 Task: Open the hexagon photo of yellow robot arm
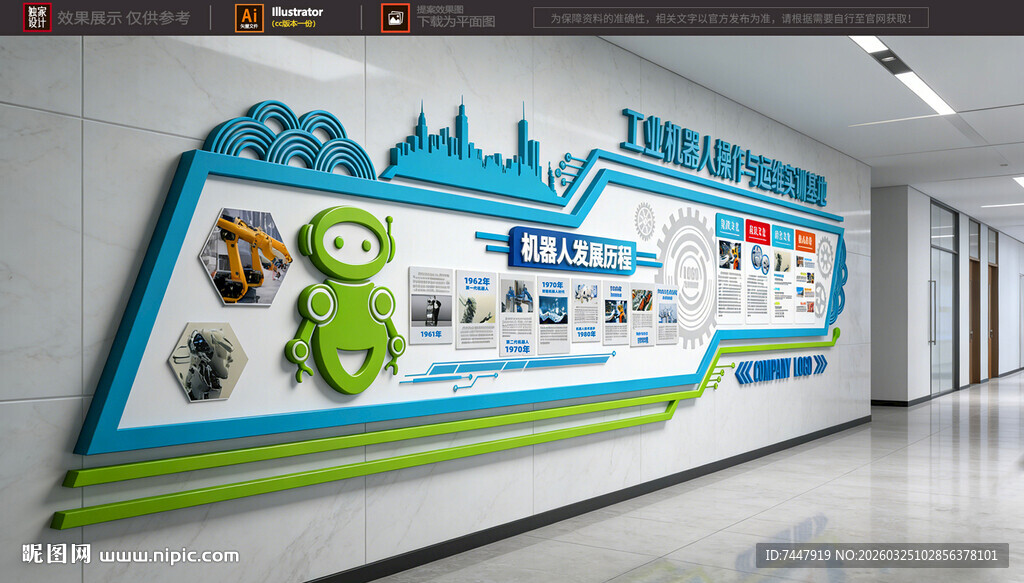coord(246,257)
